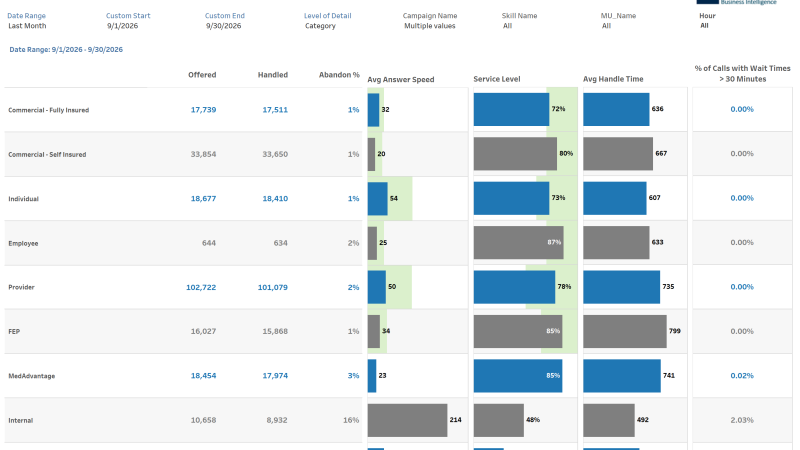
Task: Open Campaign Name filter showing Multiple values
Action: tap(430, 26)
